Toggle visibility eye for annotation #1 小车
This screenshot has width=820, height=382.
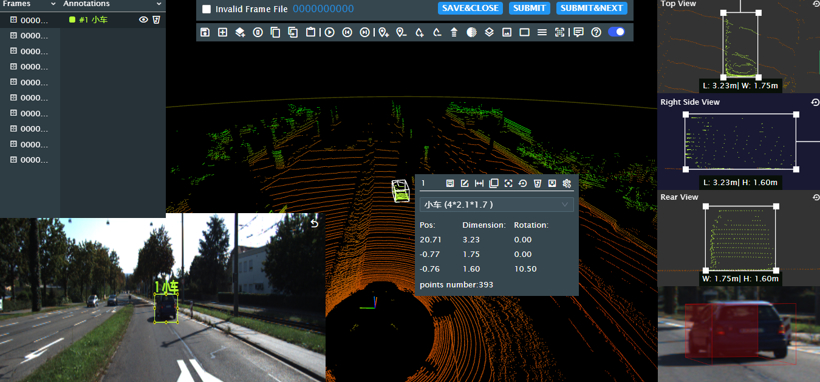click(143, 20)
